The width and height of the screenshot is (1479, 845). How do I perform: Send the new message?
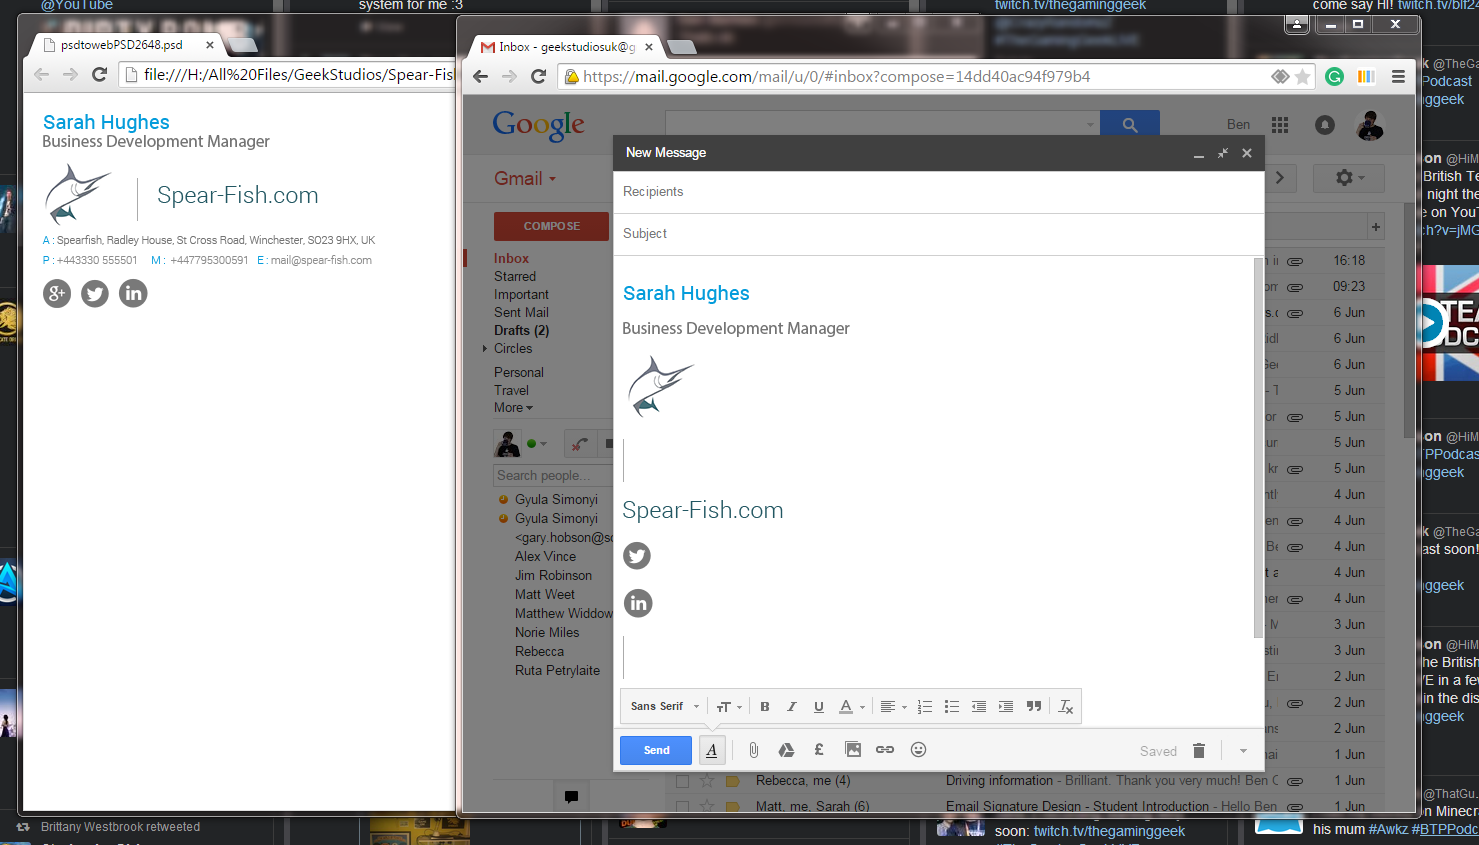coord(656,750)
